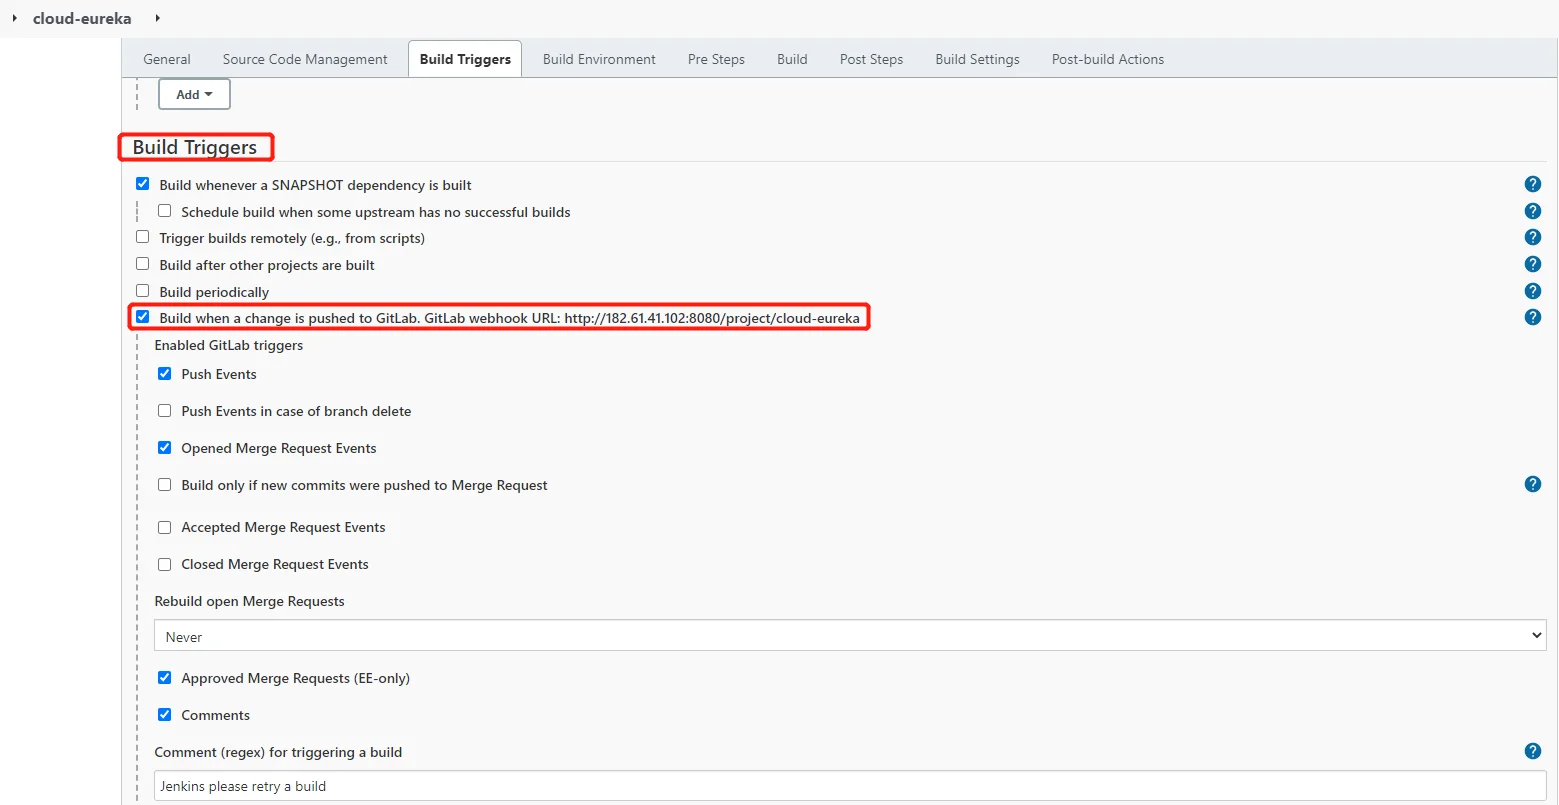Check Build only if new commits were pushed
The height and width of the screenshot is (805, 1559).
(x=164, y=484)
